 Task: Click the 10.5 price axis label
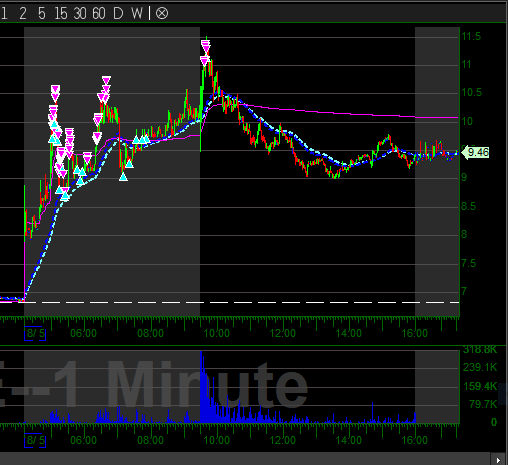(x=472, y=92)
